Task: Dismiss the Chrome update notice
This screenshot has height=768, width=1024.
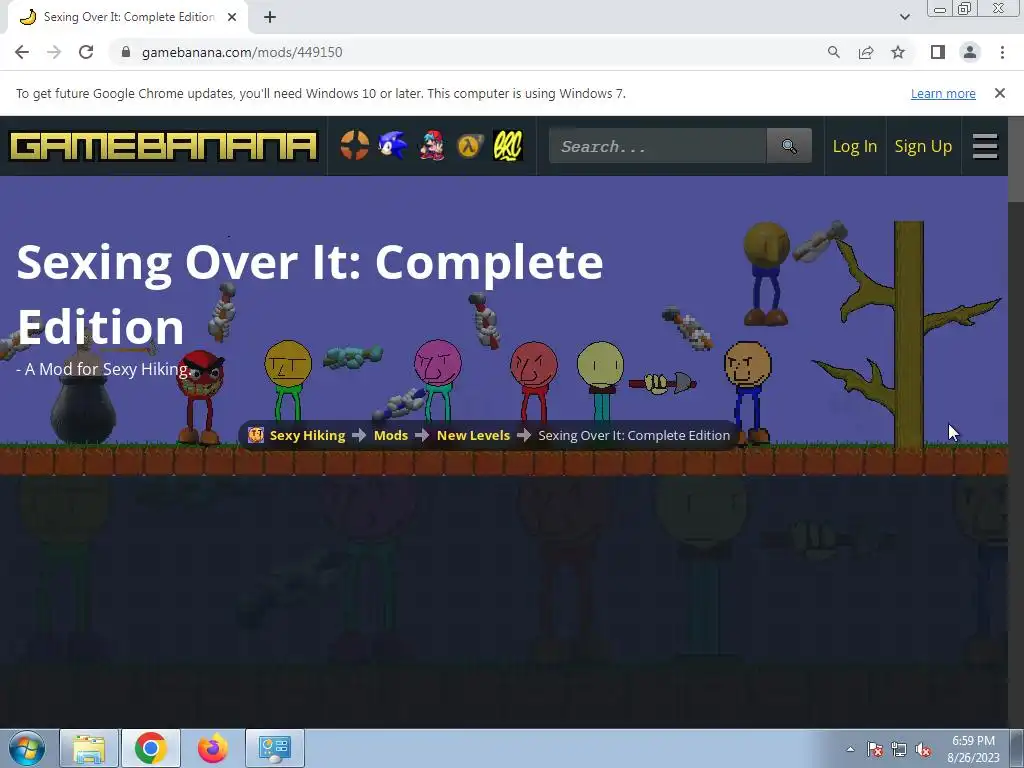Action: pos(1000,93)
